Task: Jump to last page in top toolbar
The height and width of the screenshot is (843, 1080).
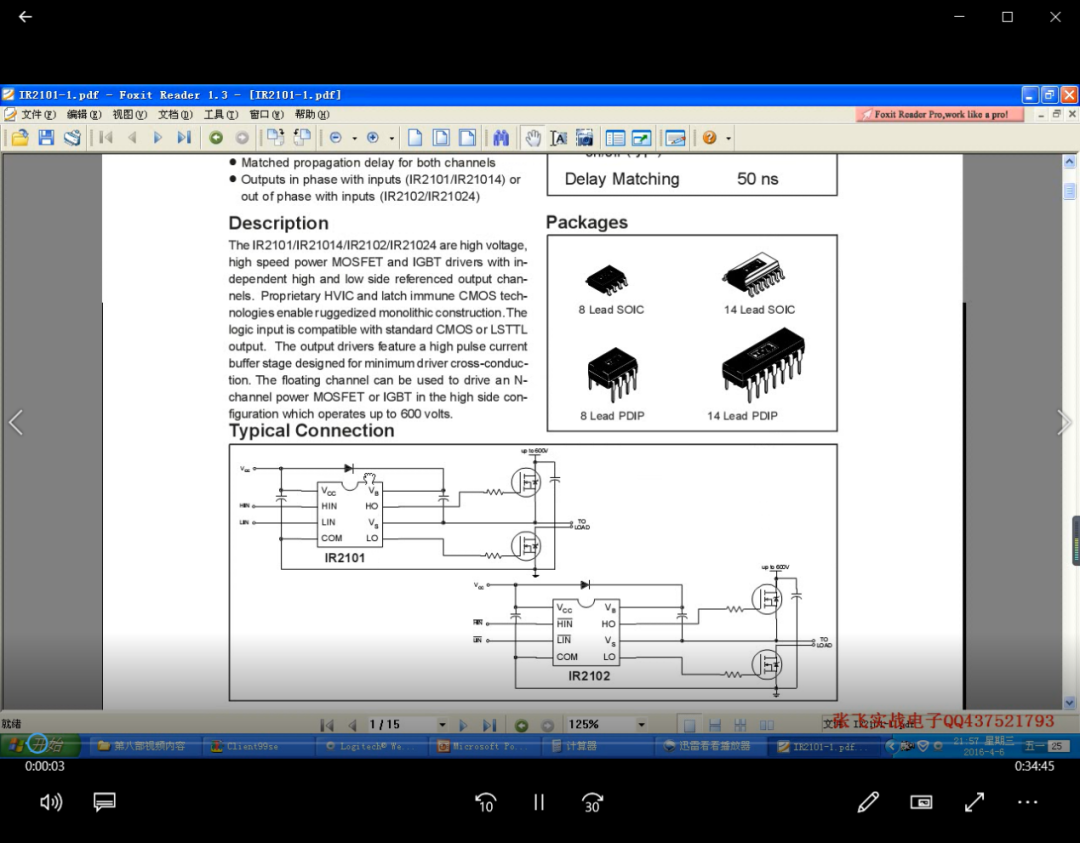Action: click(184, 138)
